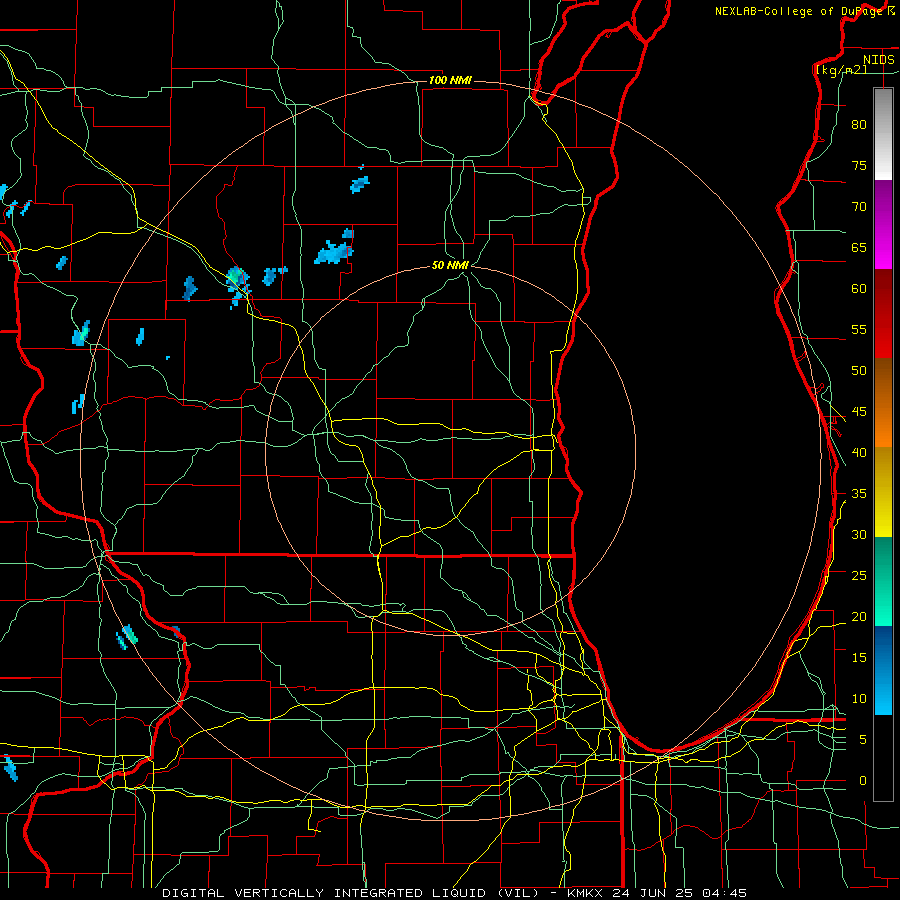
Task: Pick the purple-magenta band of the color bar
Action: tap(883, 225)
